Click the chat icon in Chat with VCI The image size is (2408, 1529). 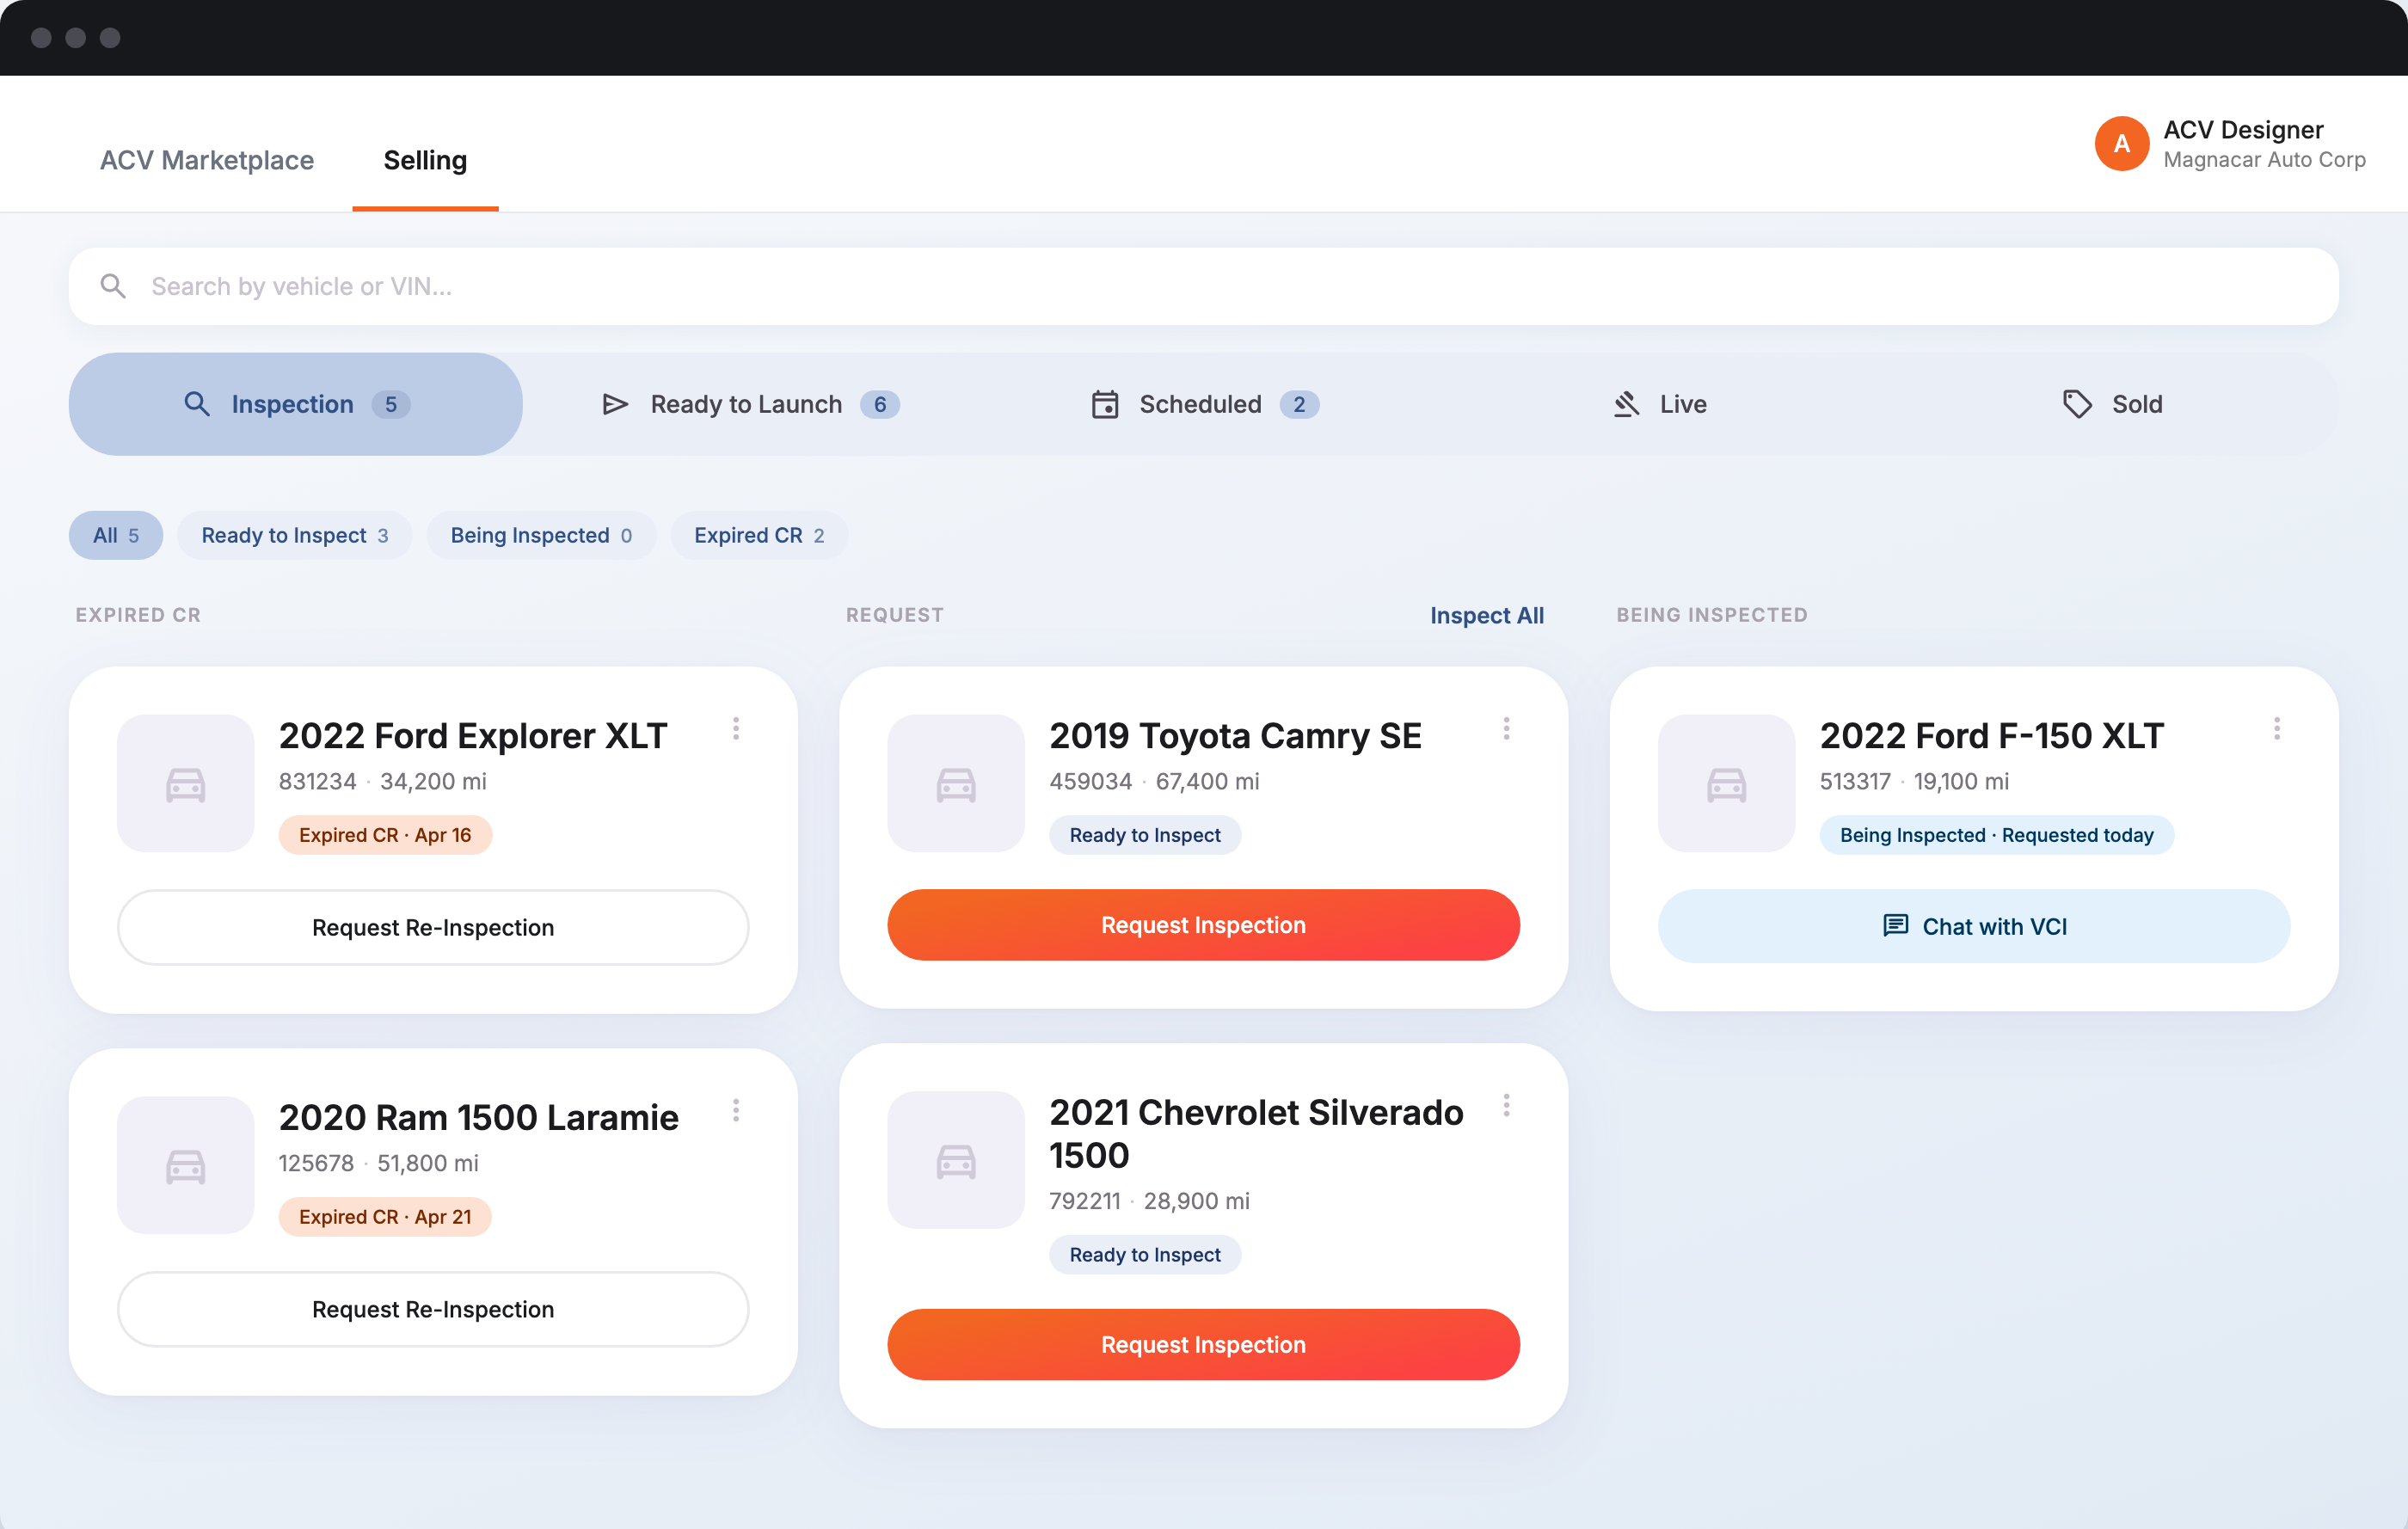coord(1895,926)
